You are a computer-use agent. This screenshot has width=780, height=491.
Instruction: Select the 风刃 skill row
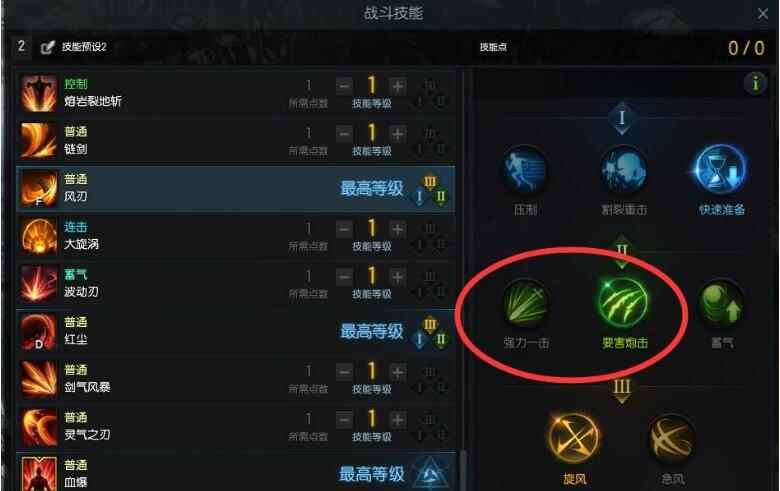[x=236, y=189]
